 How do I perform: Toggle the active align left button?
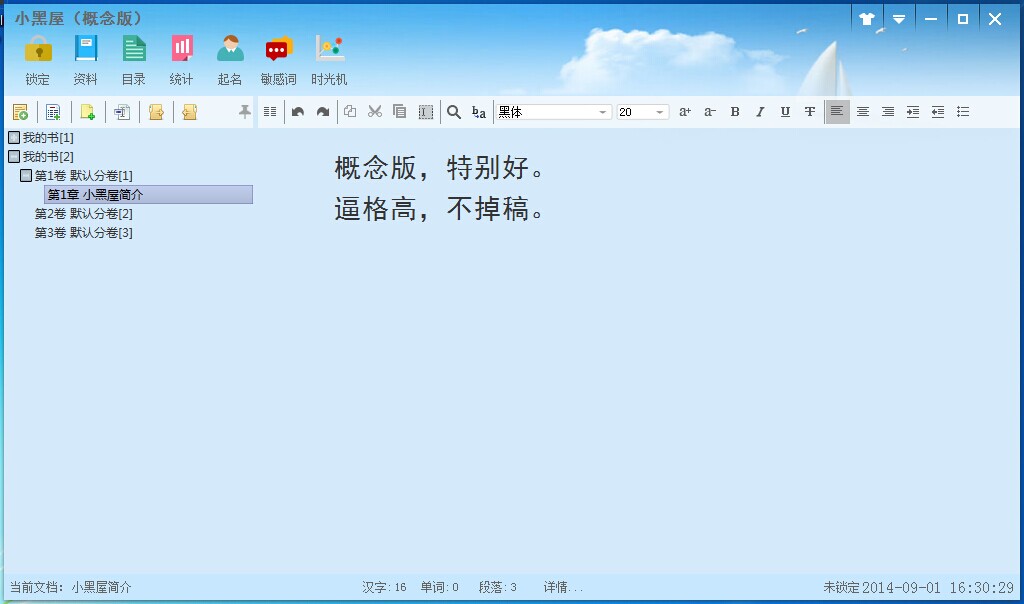coord(837,112)
